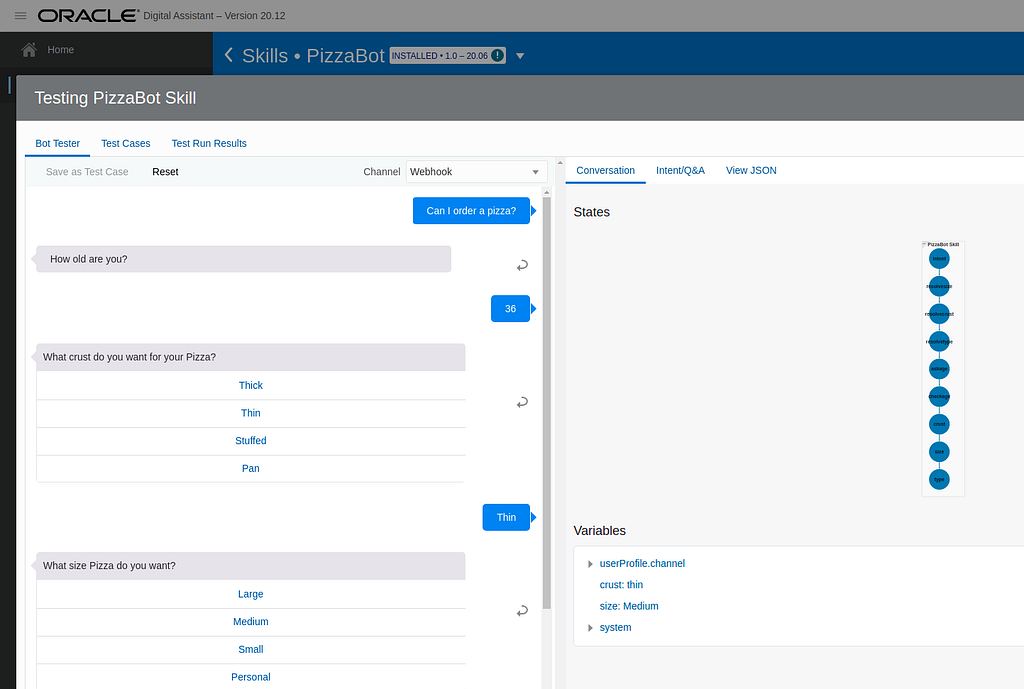Click the 'crust: thin' variable

click(621, 585)
